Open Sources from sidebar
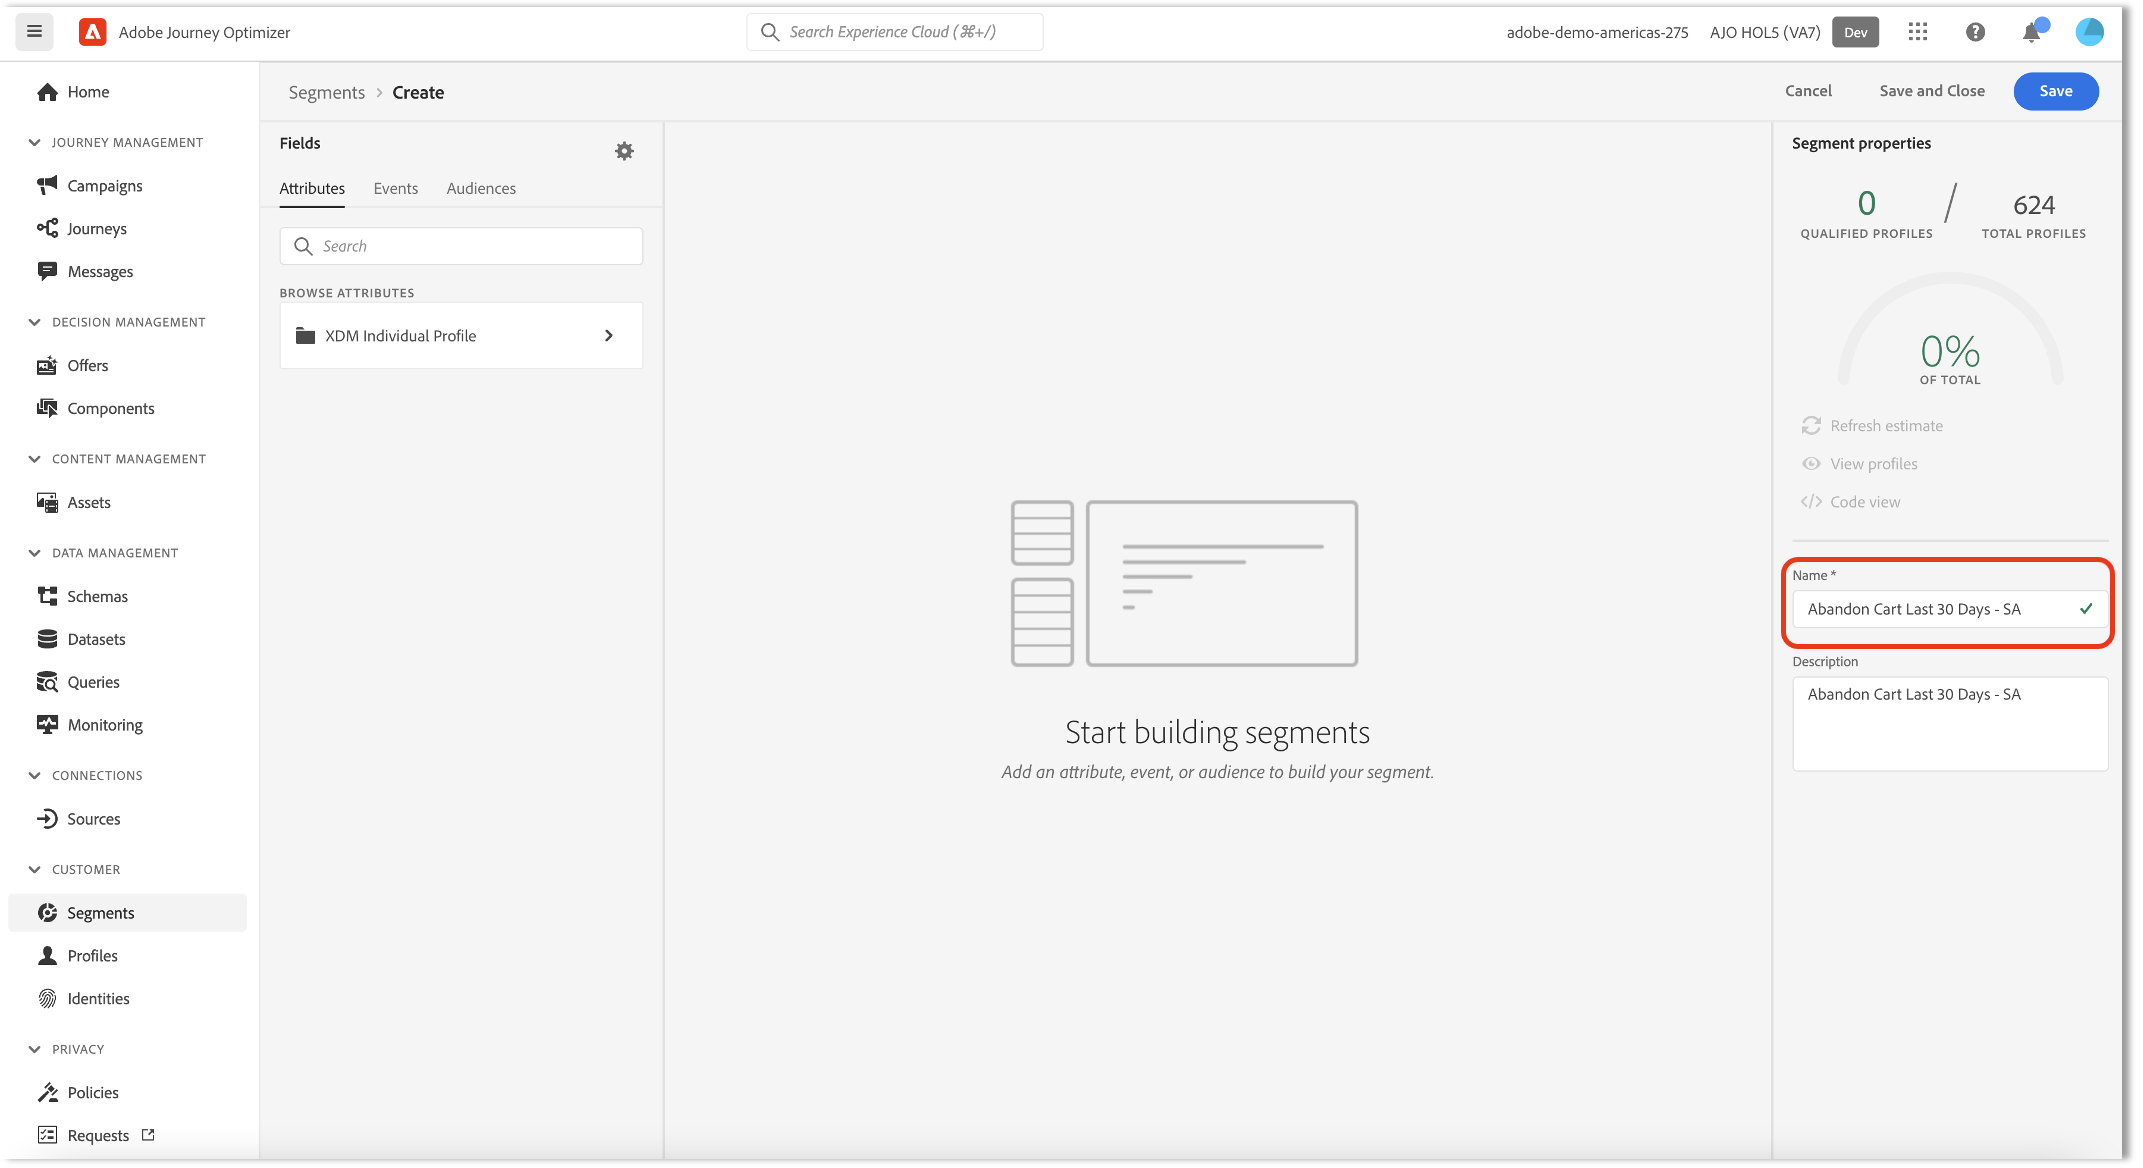The image size is (2143, 1168). click(79, 820)
